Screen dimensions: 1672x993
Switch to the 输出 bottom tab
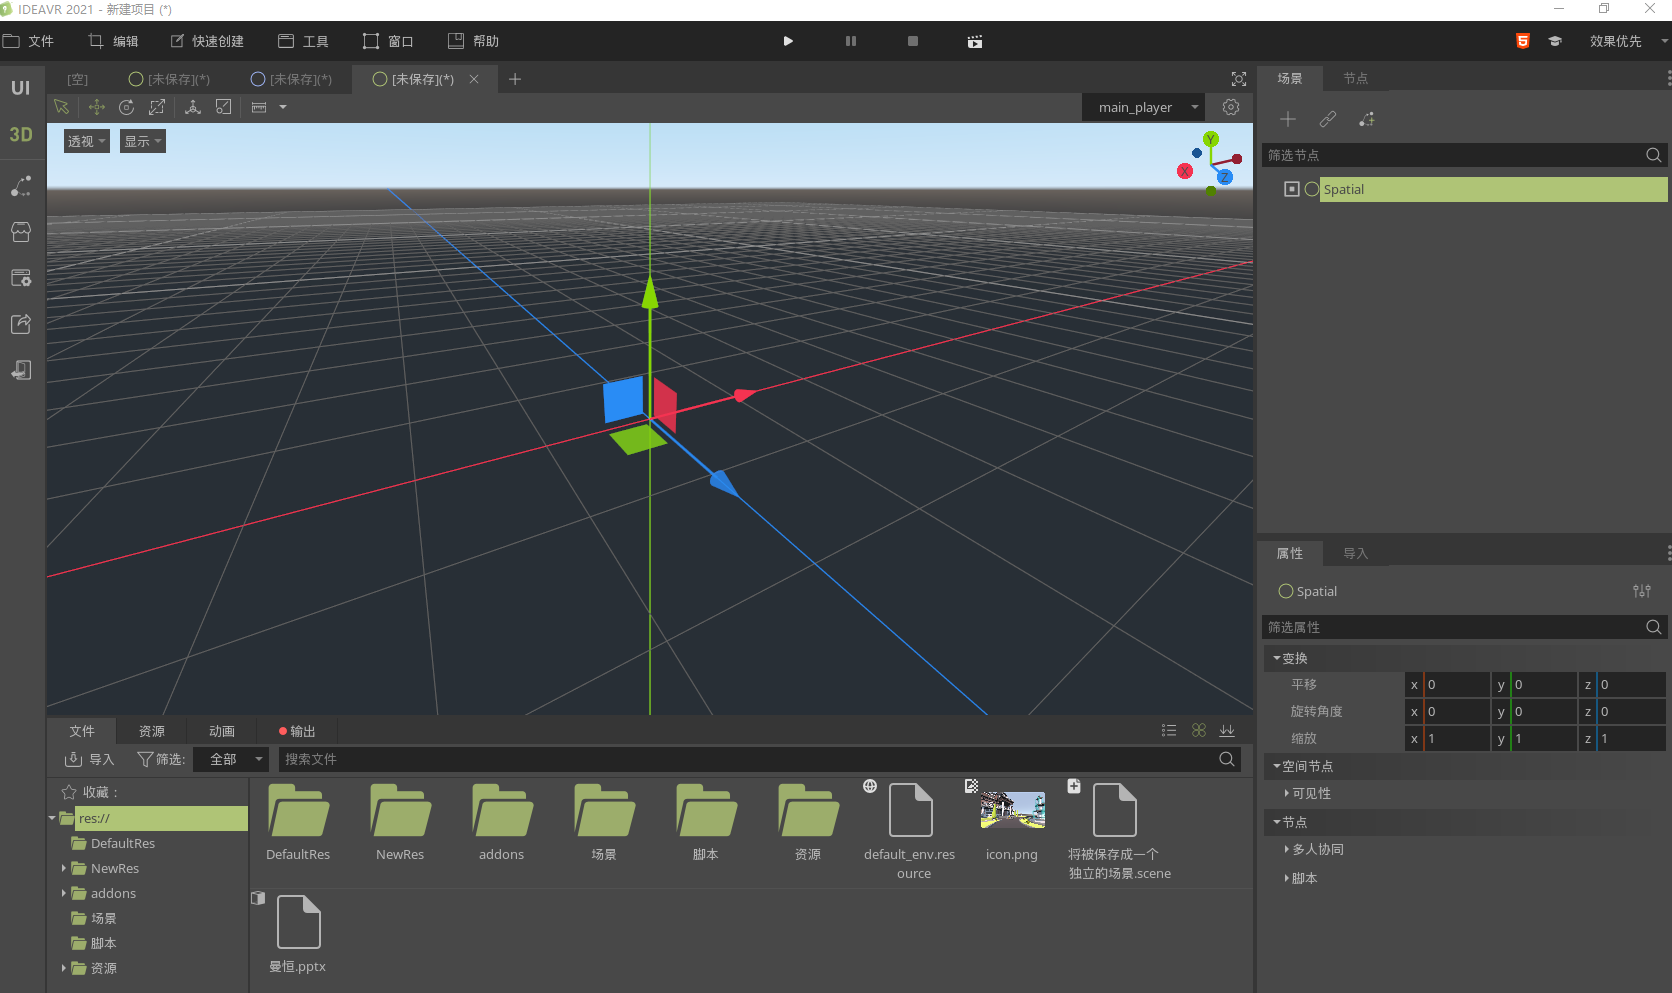(x=297, y=731)
